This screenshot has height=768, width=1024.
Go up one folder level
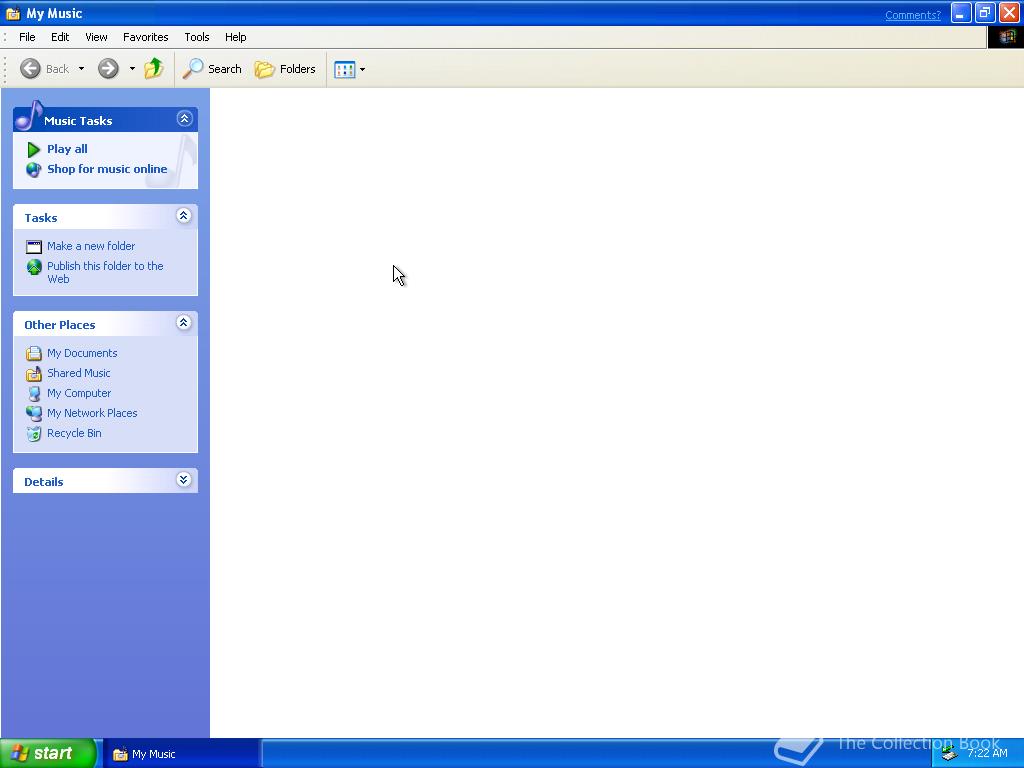coord(154,68)
